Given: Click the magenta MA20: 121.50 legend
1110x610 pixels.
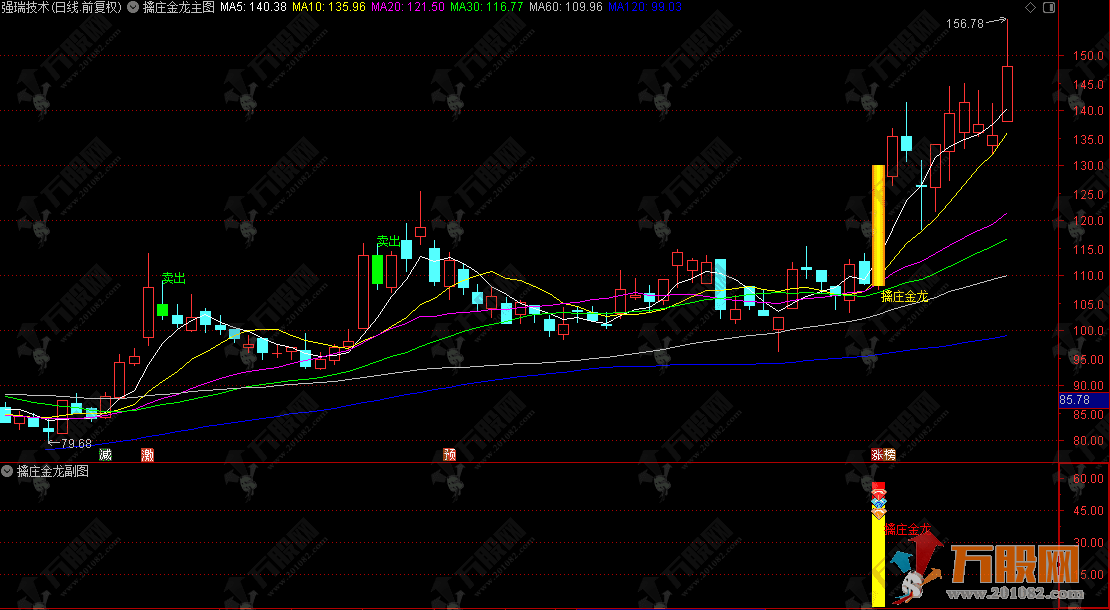Looking at the screenshot, I should (x=406, y=7).
